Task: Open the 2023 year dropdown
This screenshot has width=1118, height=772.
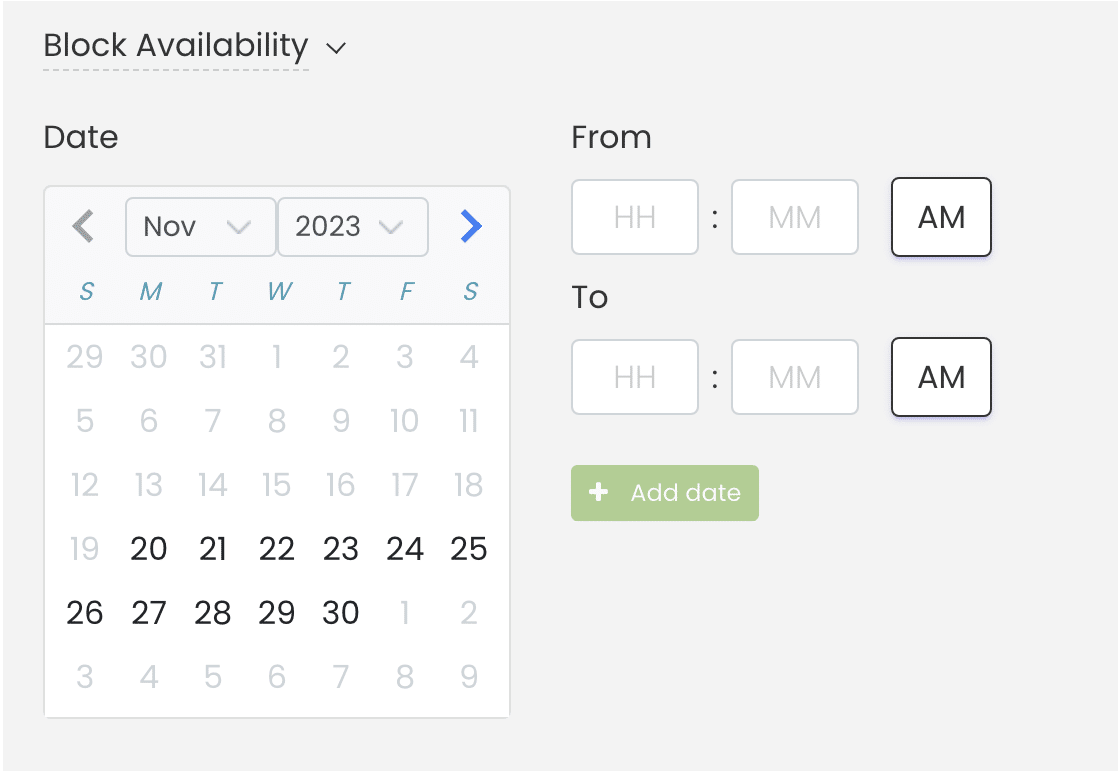Action: click(352, 227)
